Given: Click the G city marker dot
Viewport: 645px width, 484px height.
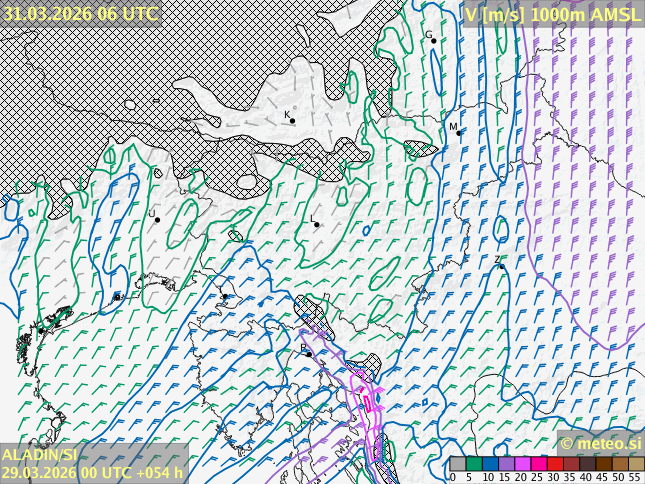Looking at the screenshot, I should pos(434,41).
